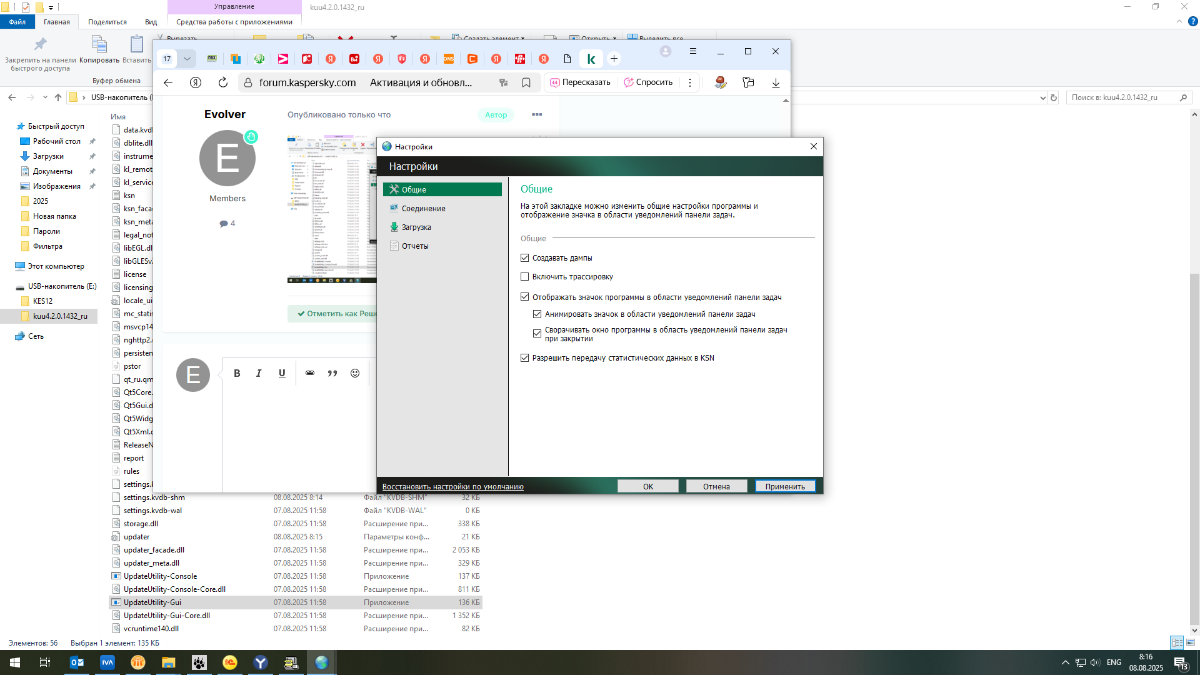Click the Underline button in forum editor
This screenshot has width=1200, height=675.
point(282,373)
